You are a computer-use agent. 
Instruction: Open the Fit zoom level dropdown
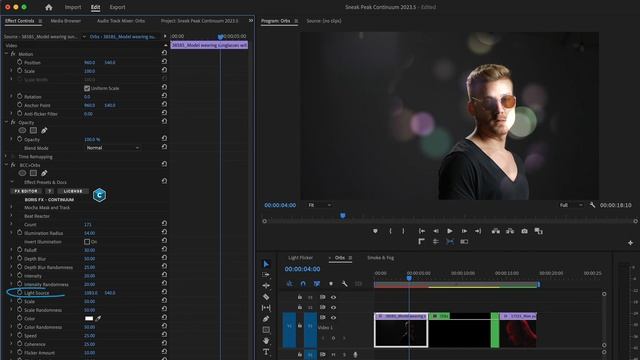[x=319, y=205]
